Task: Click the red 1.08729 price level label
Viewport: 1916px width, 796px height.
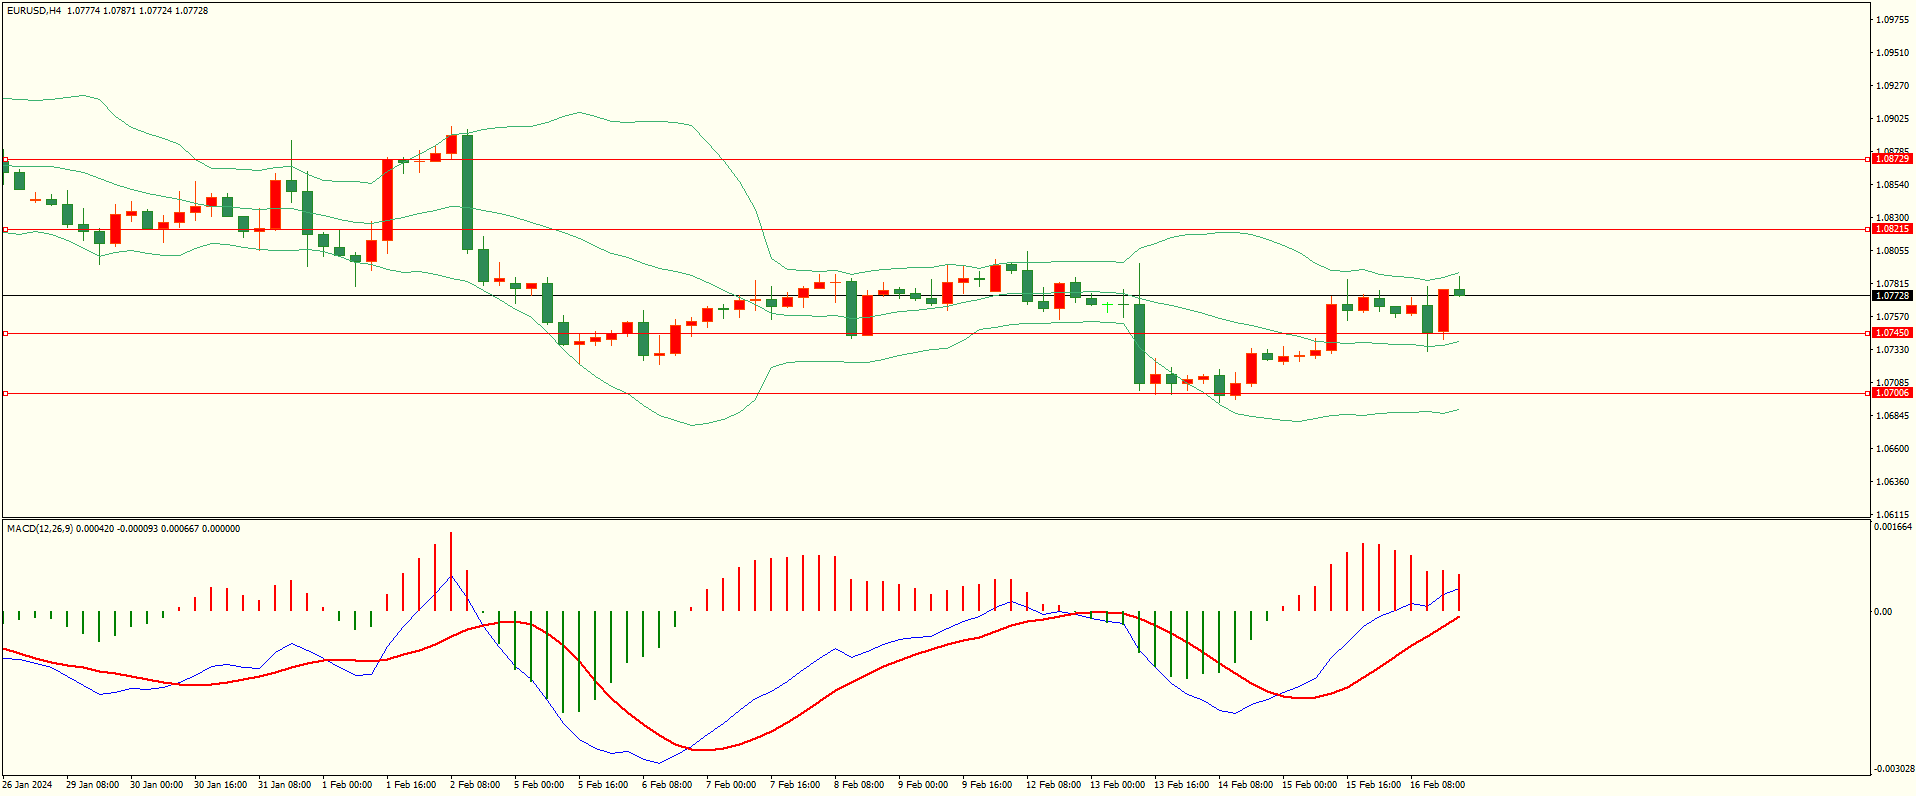Action: tap(1891, 159)
